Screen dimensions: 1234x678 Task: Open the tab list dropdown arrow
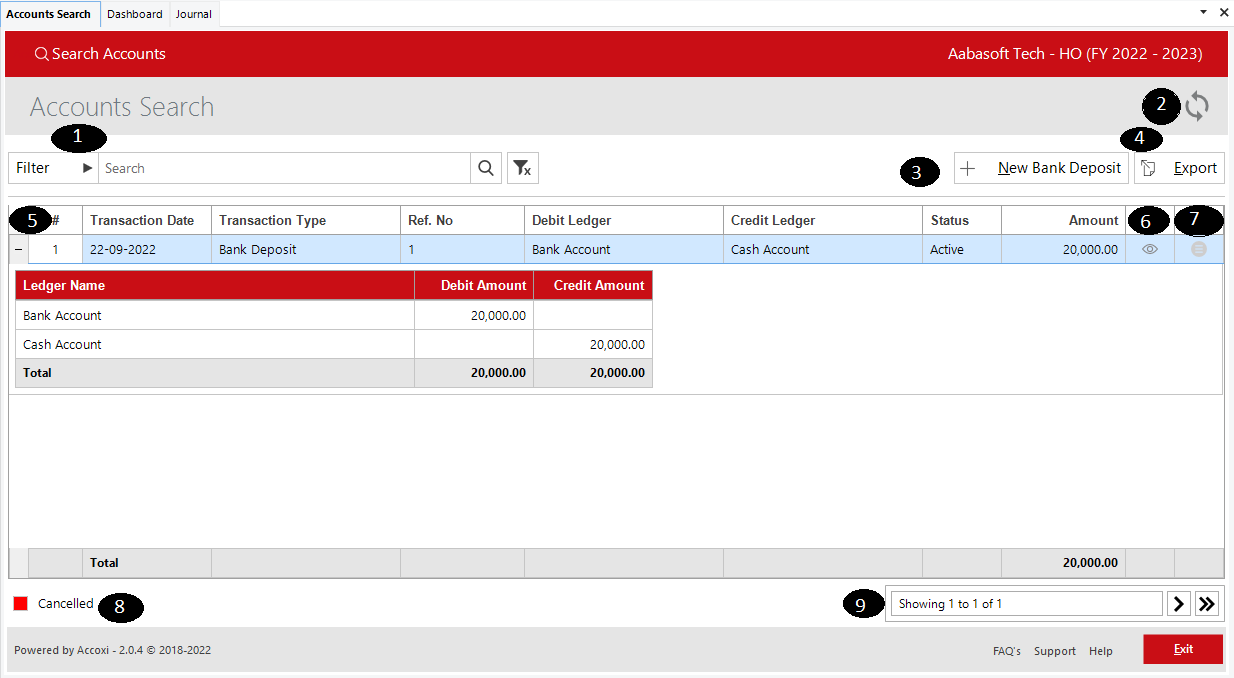(1203, 12)
